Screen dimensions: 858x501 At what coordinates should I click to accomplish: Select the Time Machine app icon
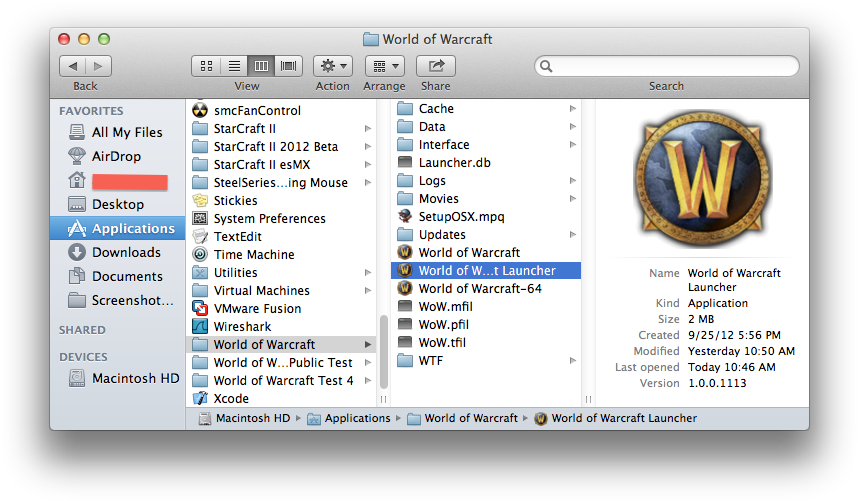click(199, 255)
